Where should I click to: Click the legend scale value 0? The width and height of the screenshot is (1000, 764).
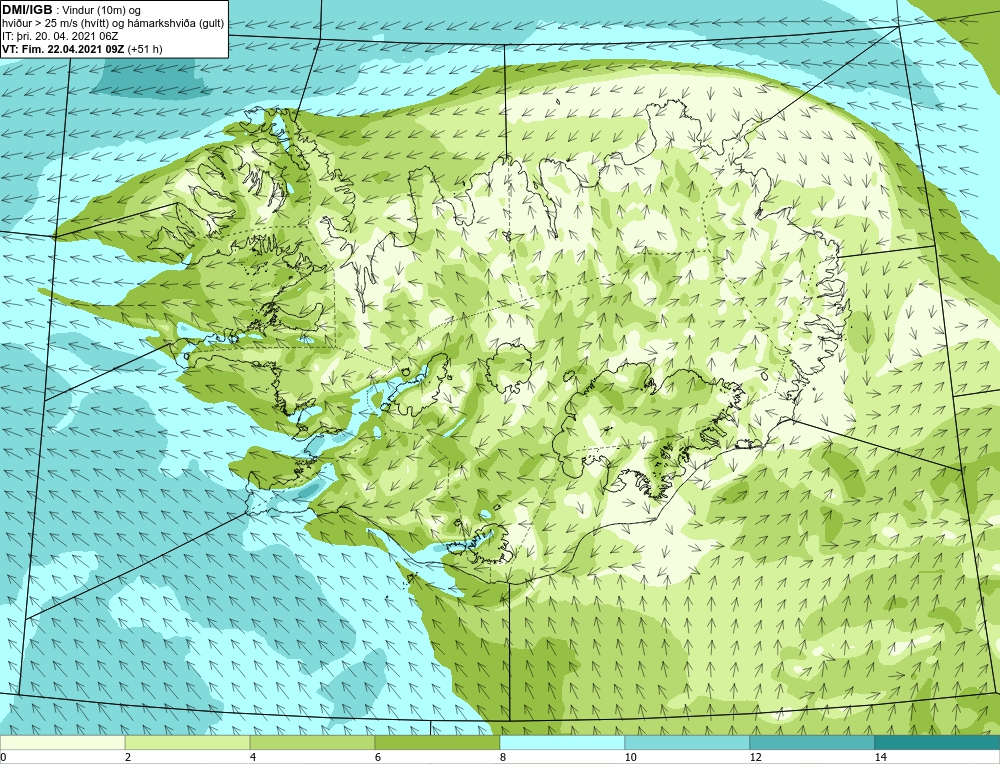tap(3, 757)
